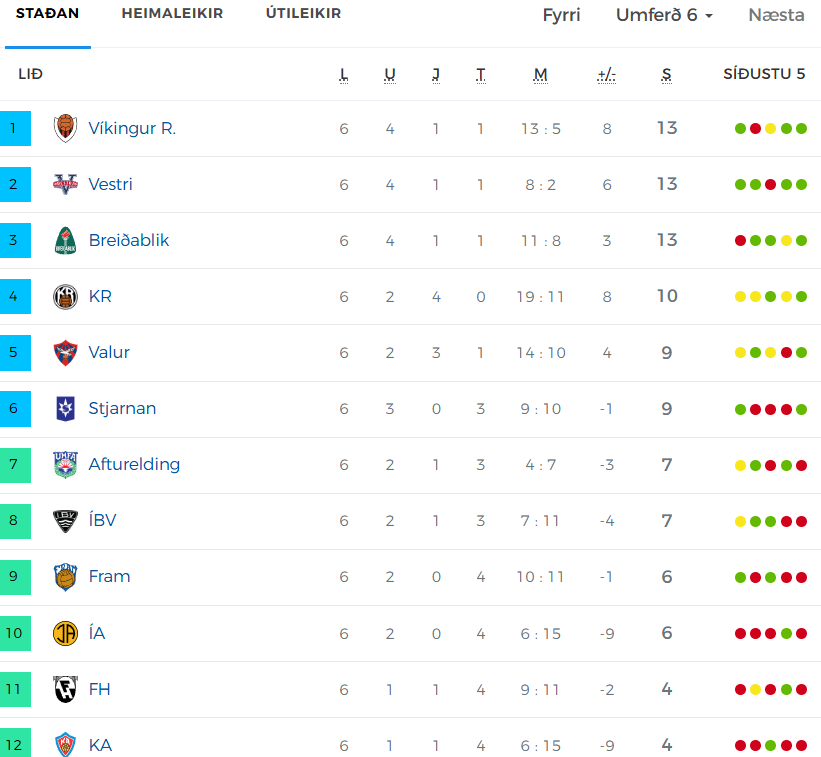
Task: Click the Fram club crest
Action: [65, 577]
